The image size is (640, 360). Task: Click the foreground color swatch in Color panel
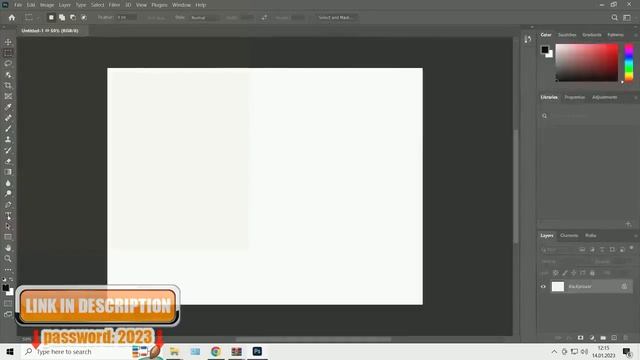[545, 50]
